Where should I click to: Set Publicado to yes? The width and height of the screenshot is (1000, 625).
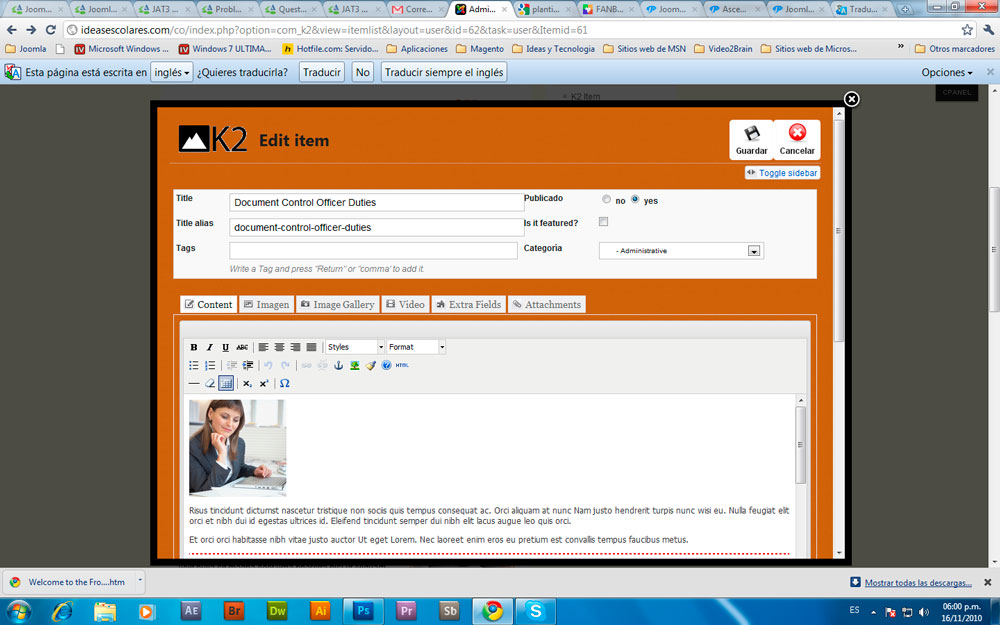tap(635, 200)
